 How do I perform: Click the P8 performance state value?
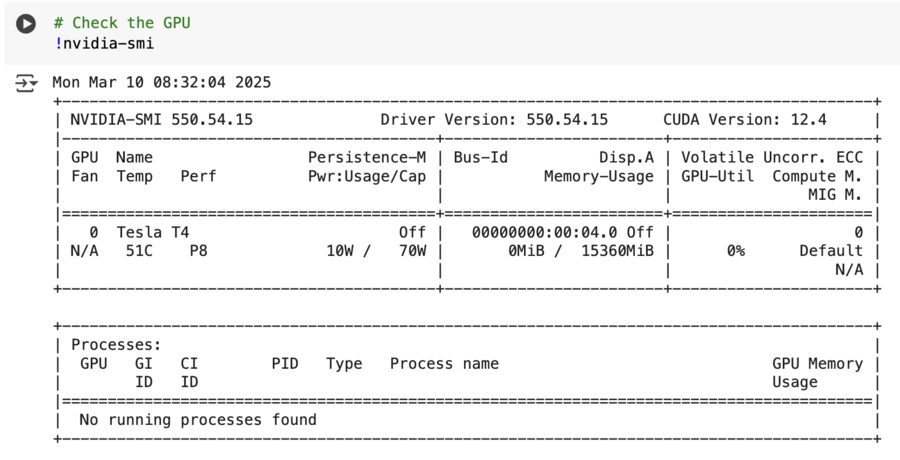coord(198,251)
